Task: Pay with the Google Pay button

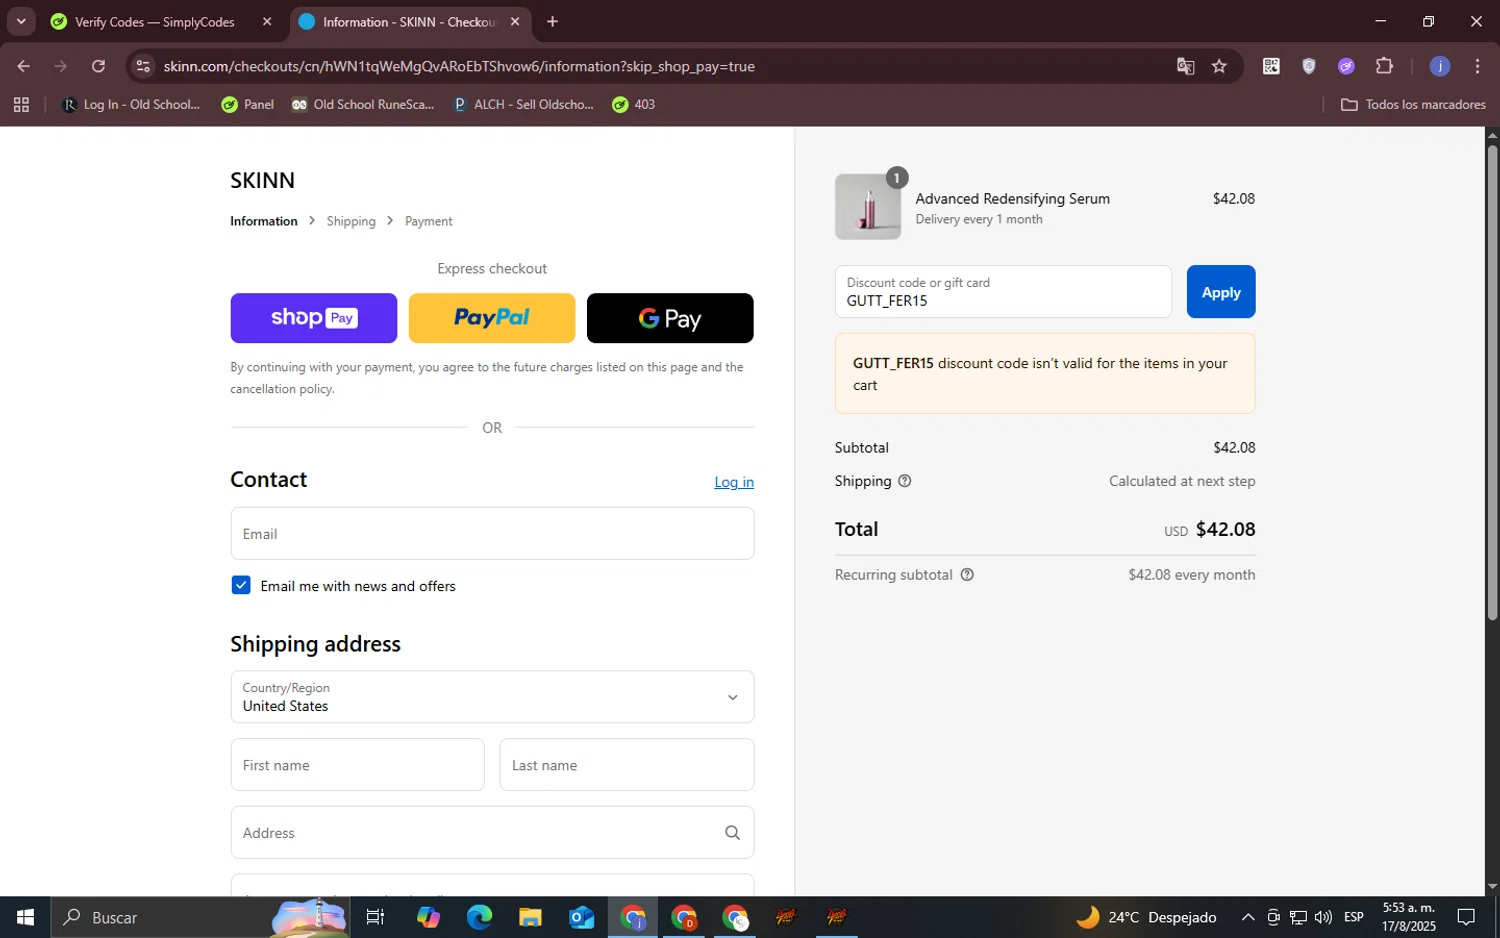Action: click(x=670, y=318)
